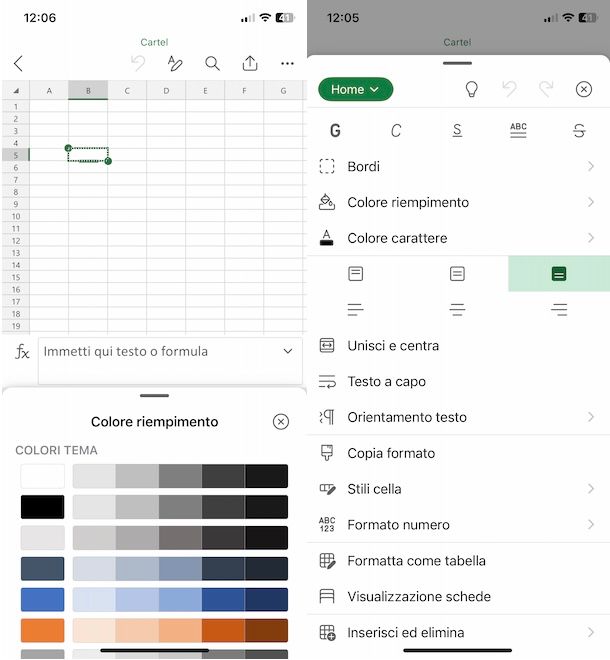This screenshot has width=610, height=660.
Task: Tap the fx function icon
Action: tap(22, 351)
